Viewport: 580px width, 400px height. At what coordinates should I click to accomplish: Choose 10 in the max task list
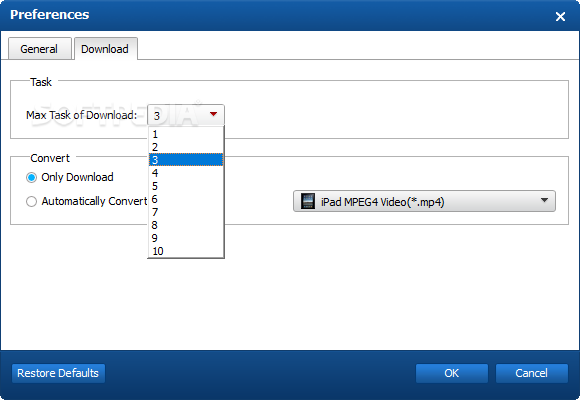pos(186,251)
